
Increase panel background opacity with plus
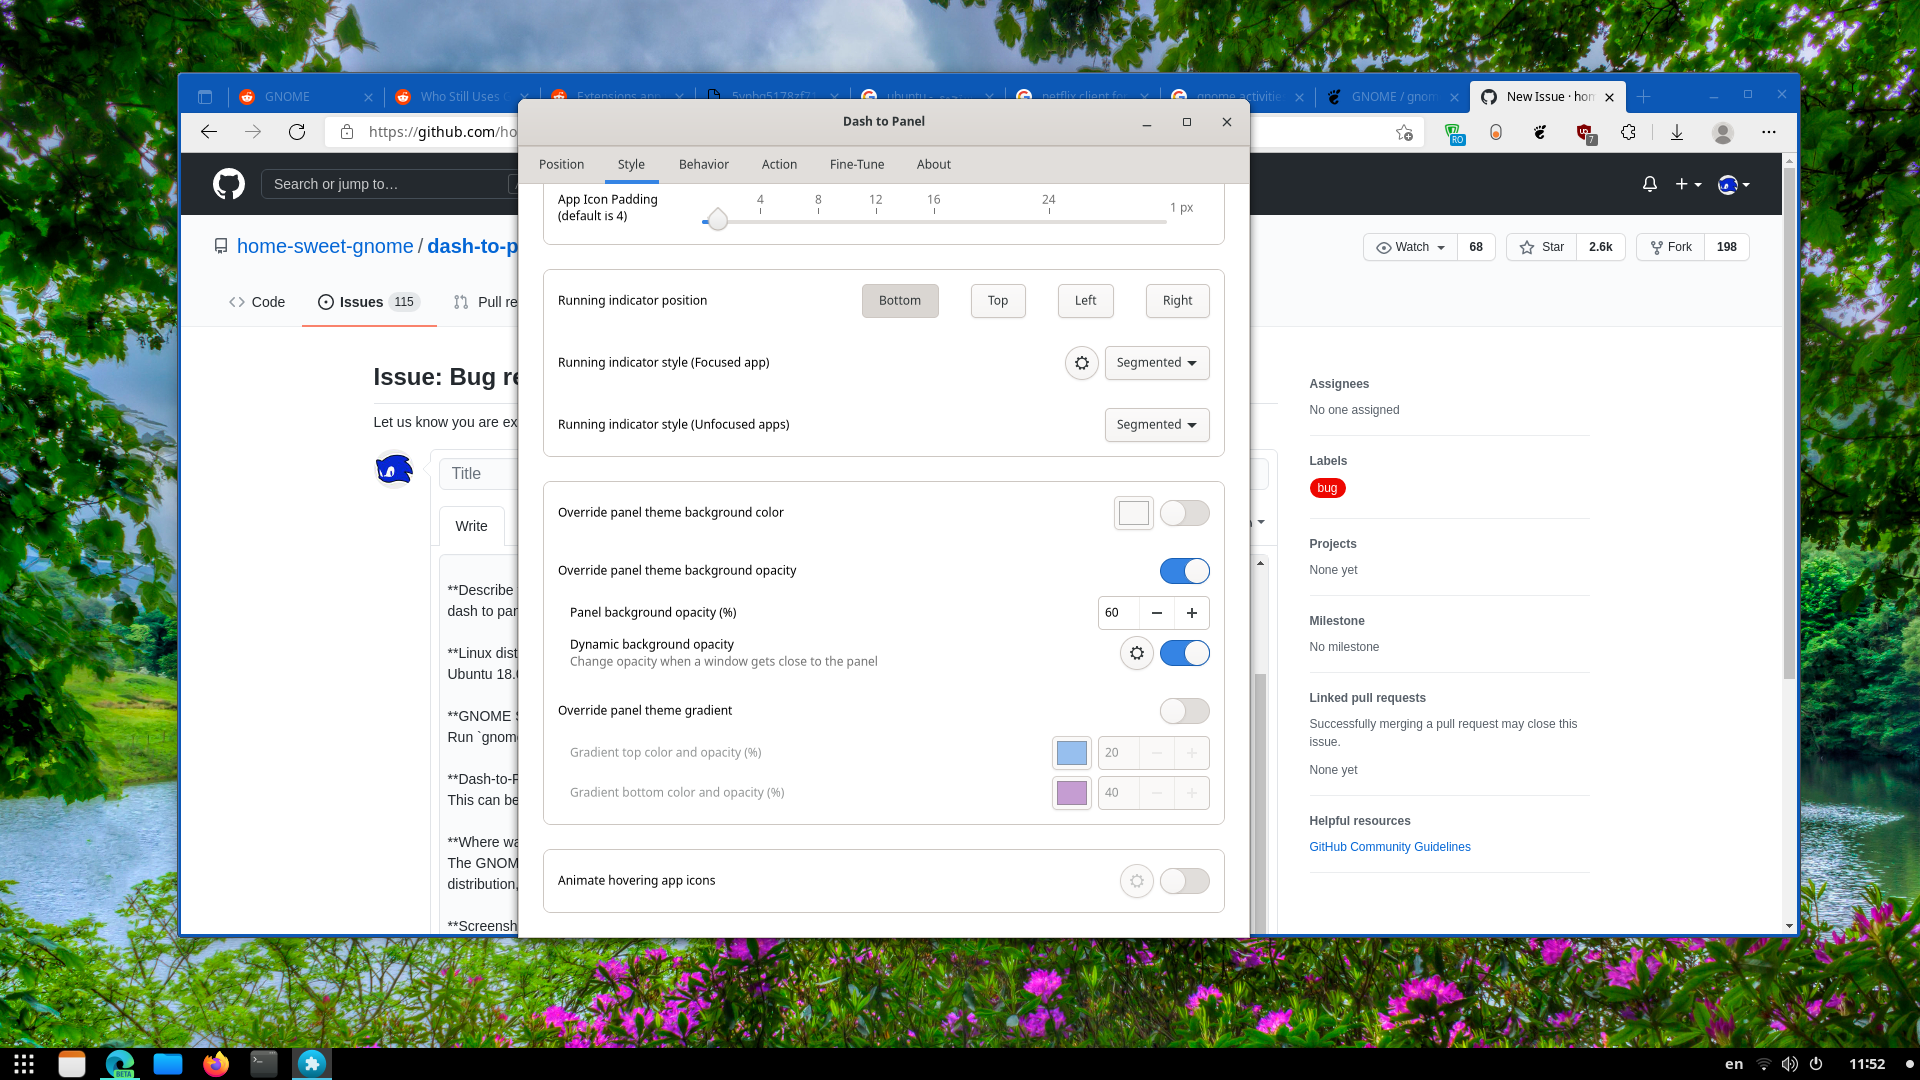(1192, 613)
